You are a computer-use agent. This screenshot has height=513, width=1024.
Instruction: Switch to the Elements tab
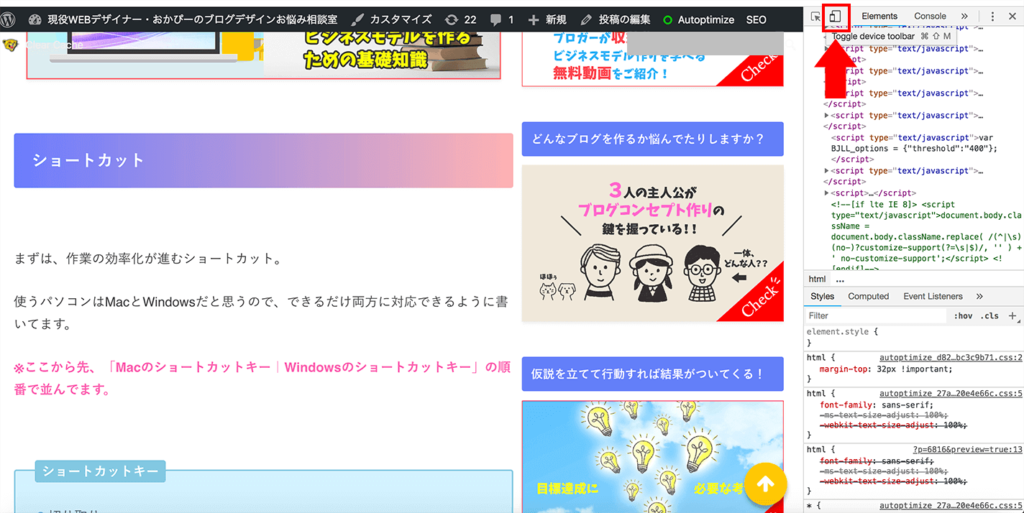879,16
